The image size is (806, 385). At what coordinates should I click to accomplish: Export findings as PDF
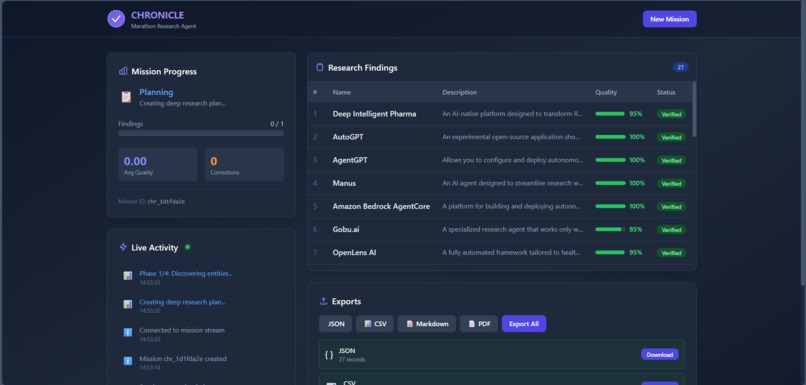(479, 324)
